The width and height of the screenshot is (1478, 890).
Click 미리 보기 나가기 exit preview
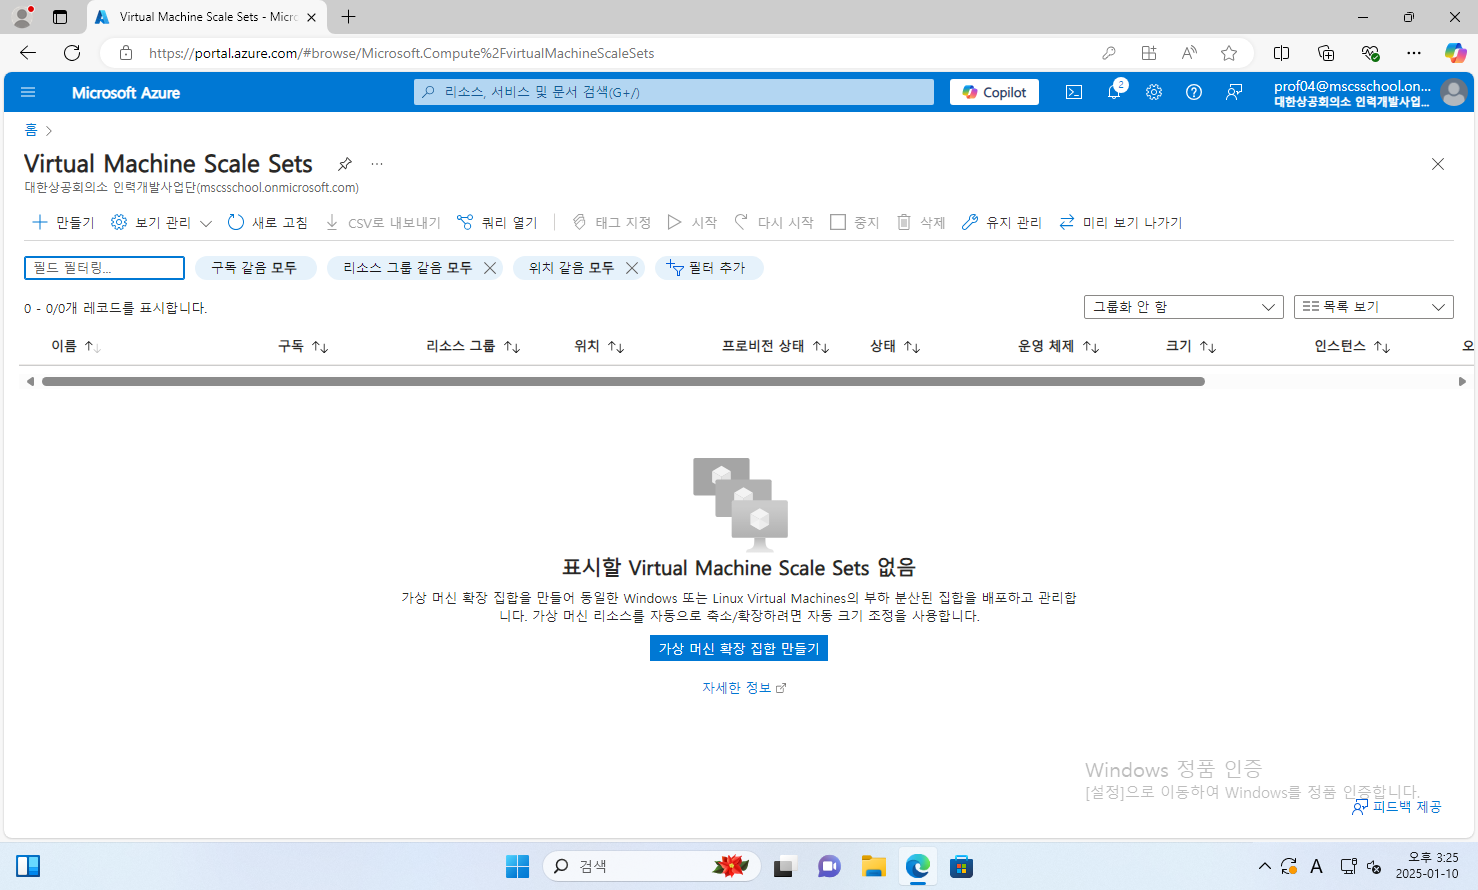[x=1120, y=222]
